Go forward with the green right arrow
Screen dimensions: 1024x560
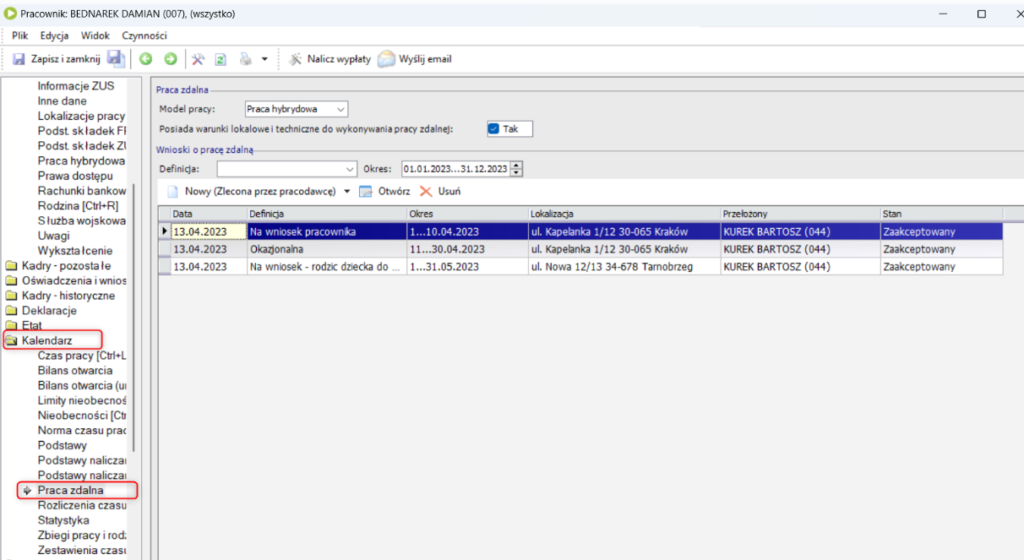pos(171,59)
